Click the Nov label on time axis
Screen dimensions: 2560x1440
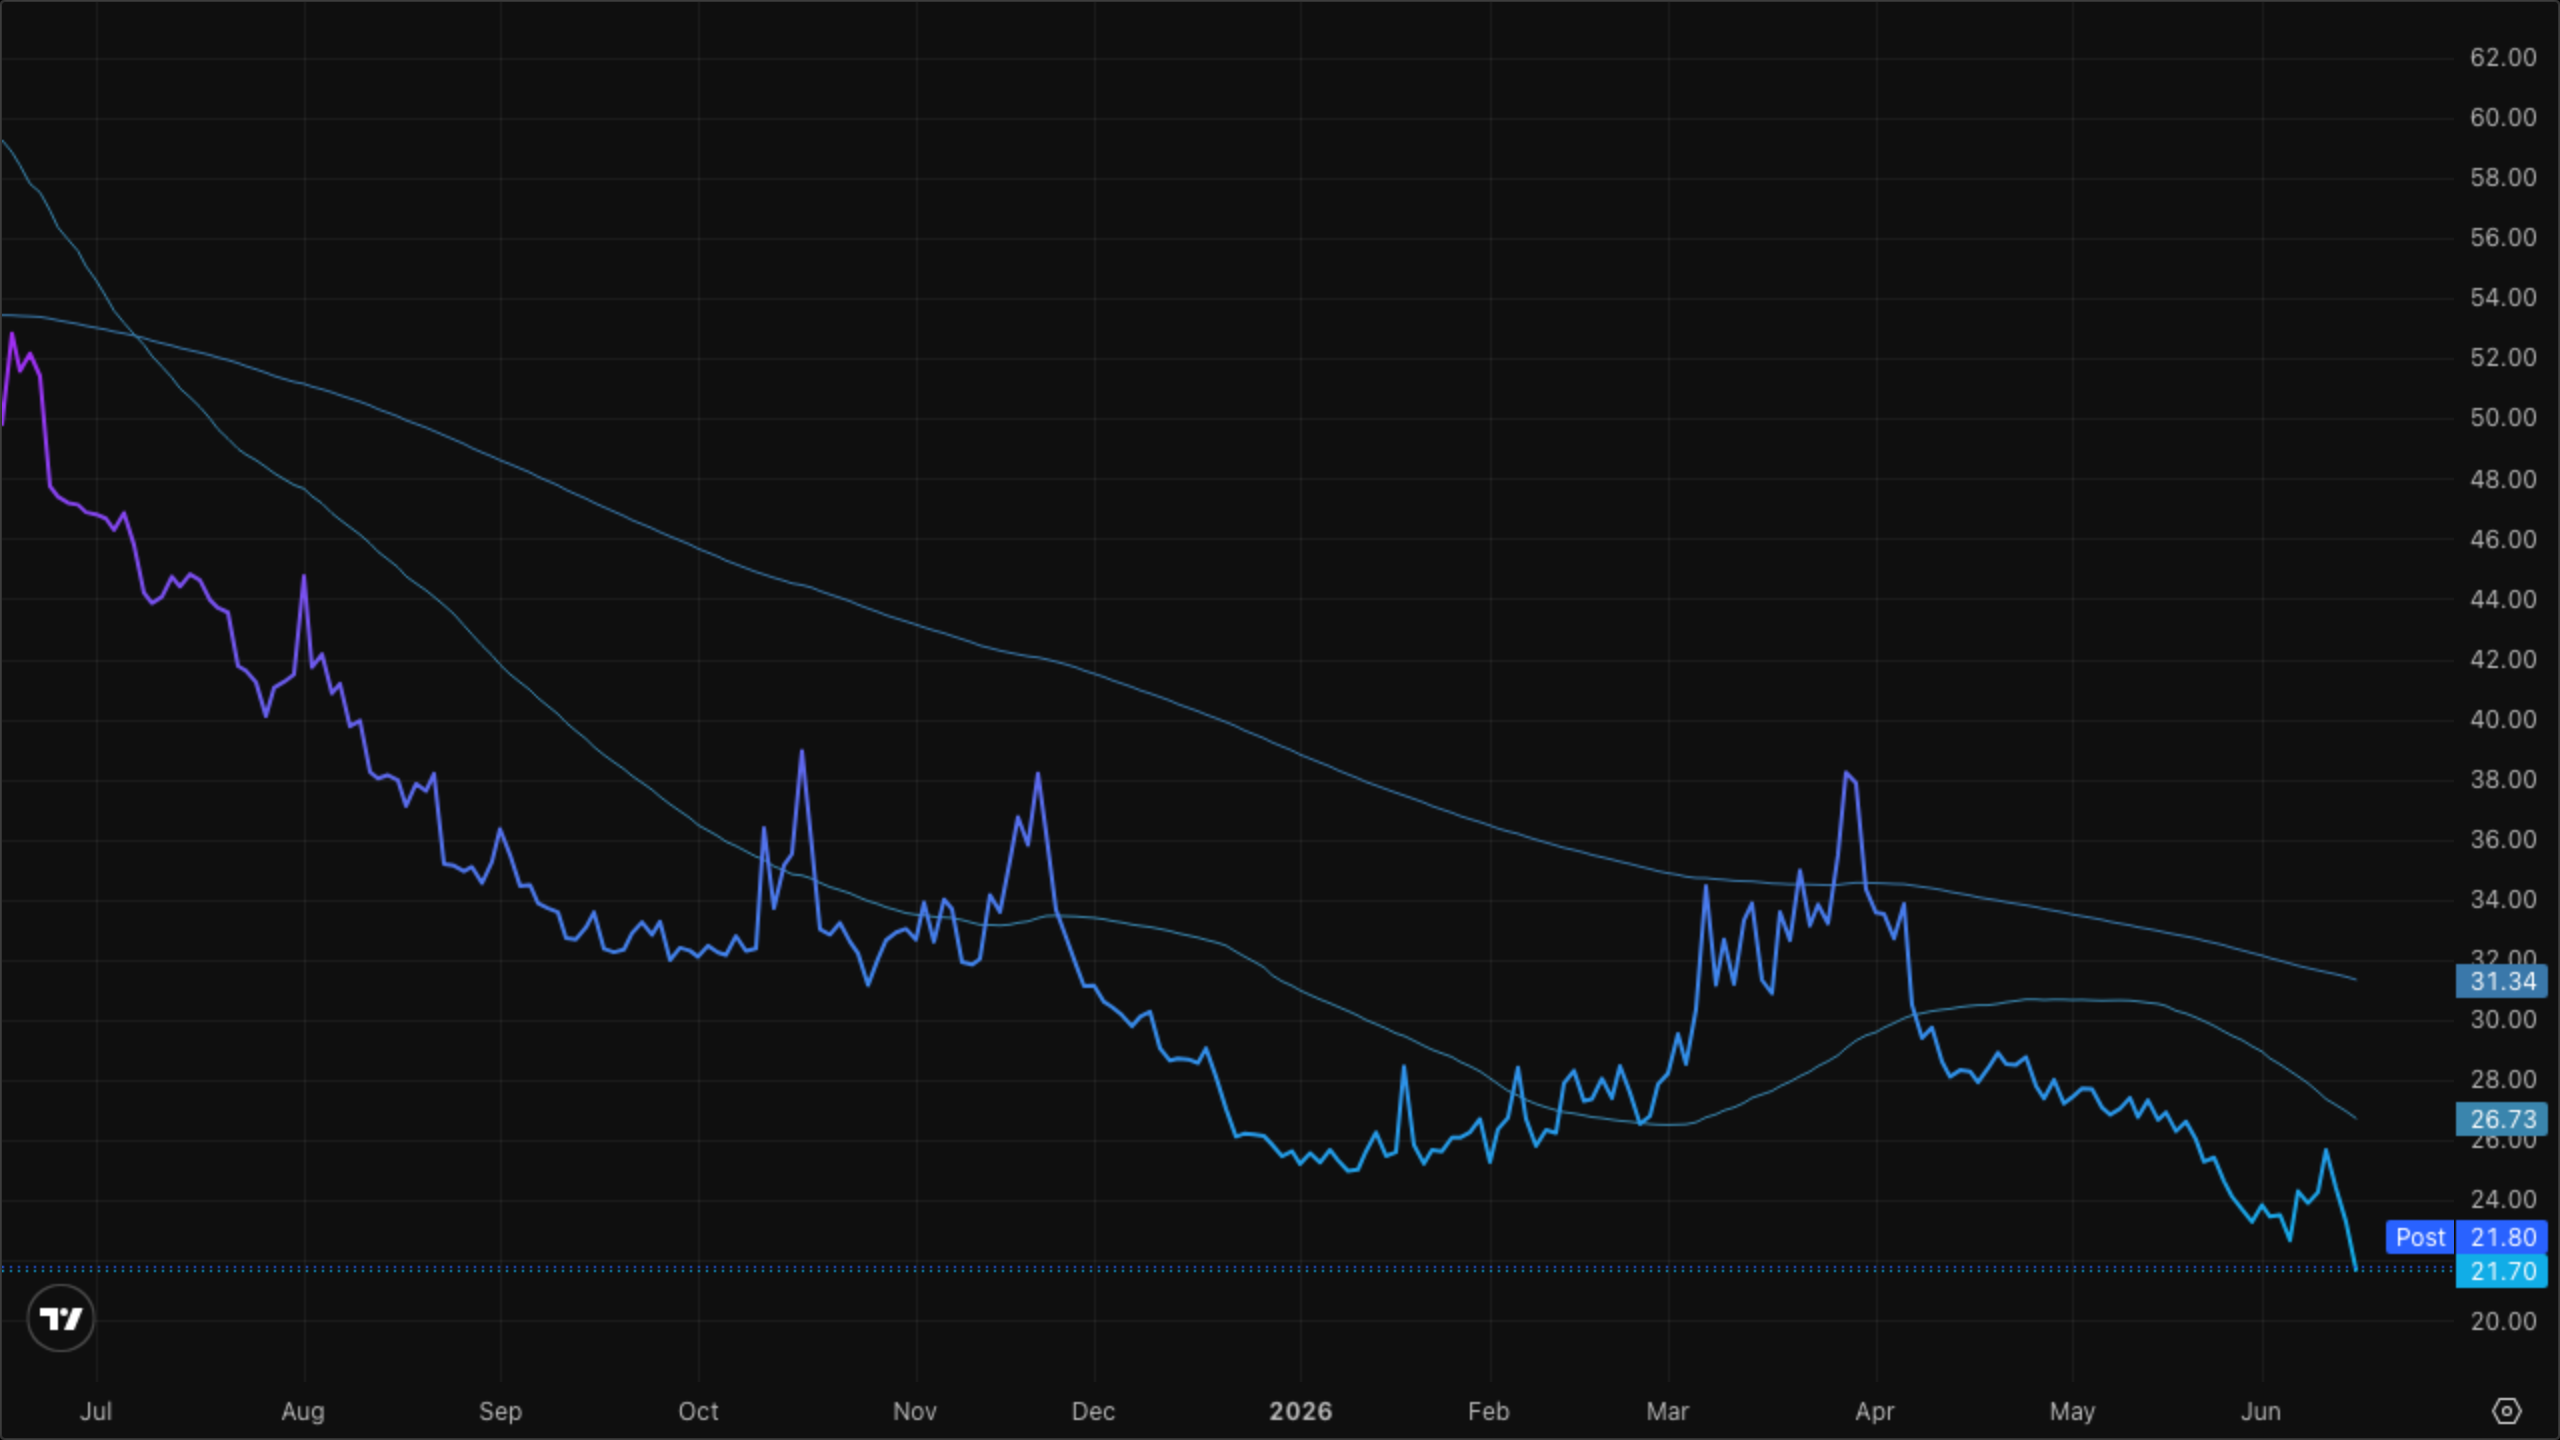[915, 1411]
